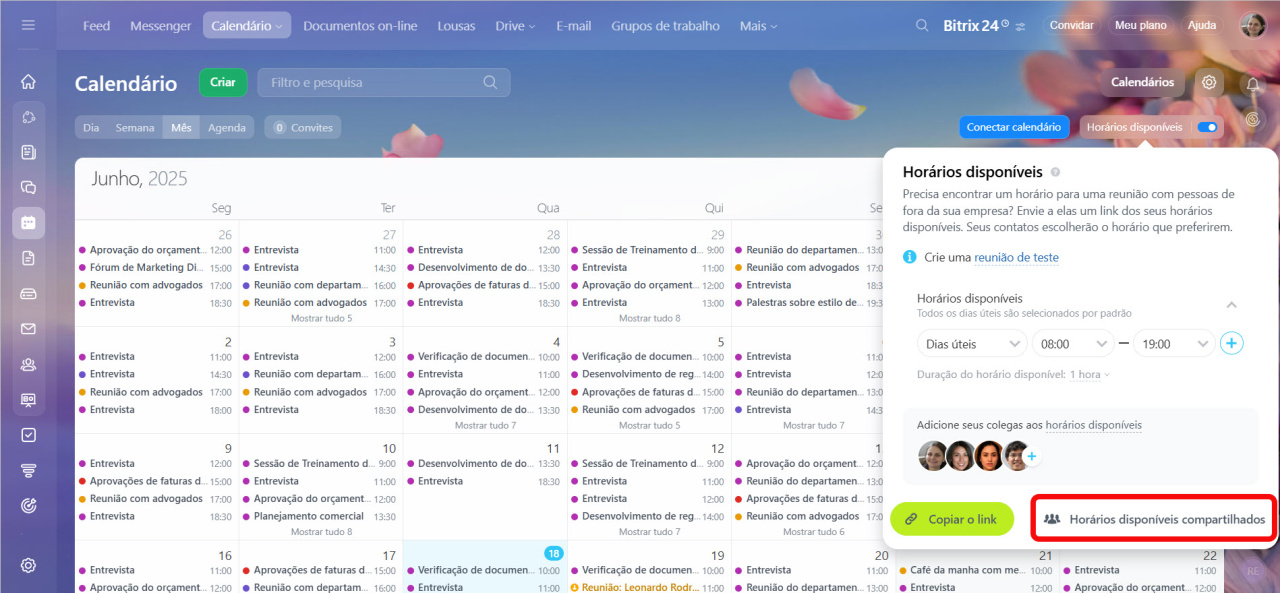The height and width of the screenshot is (593, 1280).
Task: Open the Planejamento comercial event on day 10
Action: [319, 516]
